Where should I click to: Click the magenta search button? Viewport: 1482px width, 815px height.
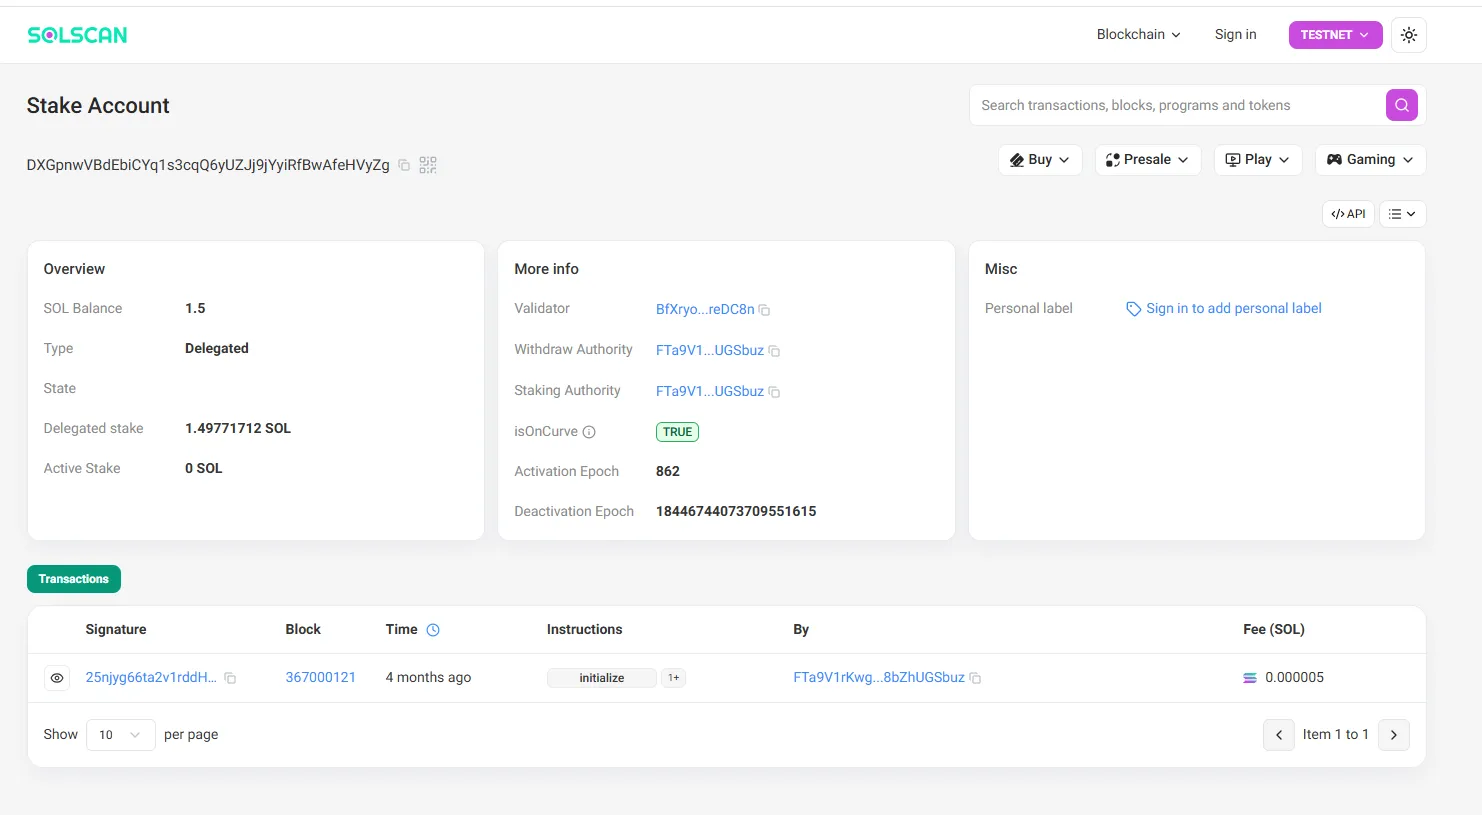1401,105
